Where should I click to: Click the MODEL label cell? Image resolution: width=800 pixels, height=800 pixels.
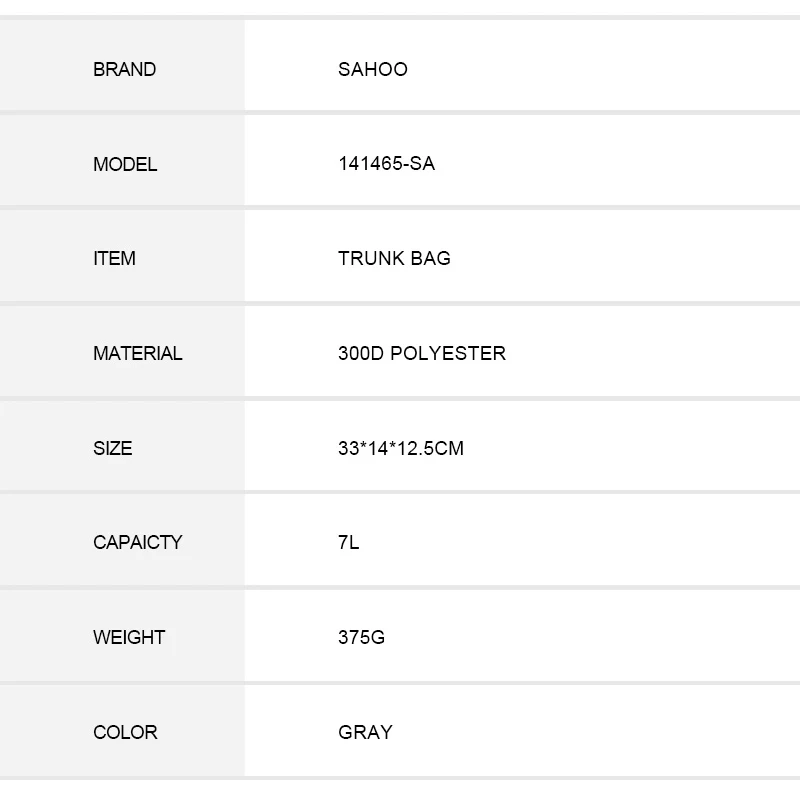pos(125,164)
